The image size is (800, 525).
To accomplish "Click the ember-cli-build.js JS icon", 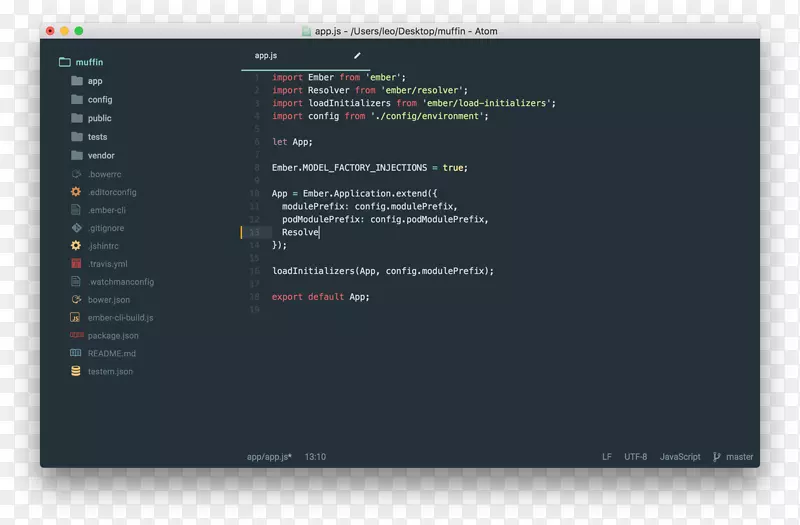I will point(75,317).
